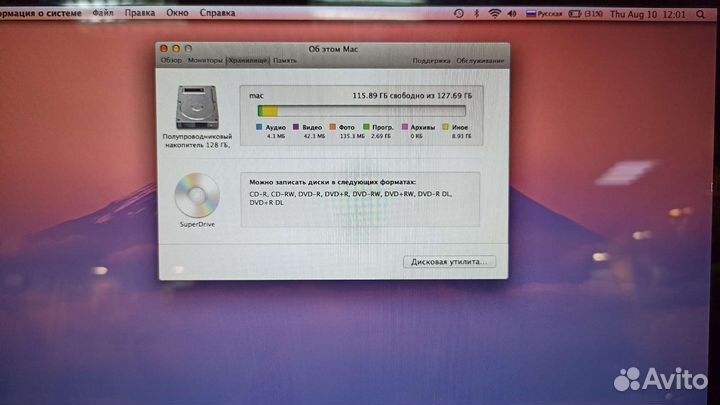Click '115.89 ГБ свободно из 127.69 ГБ'

pyautogui.click(x=412, y=96)
